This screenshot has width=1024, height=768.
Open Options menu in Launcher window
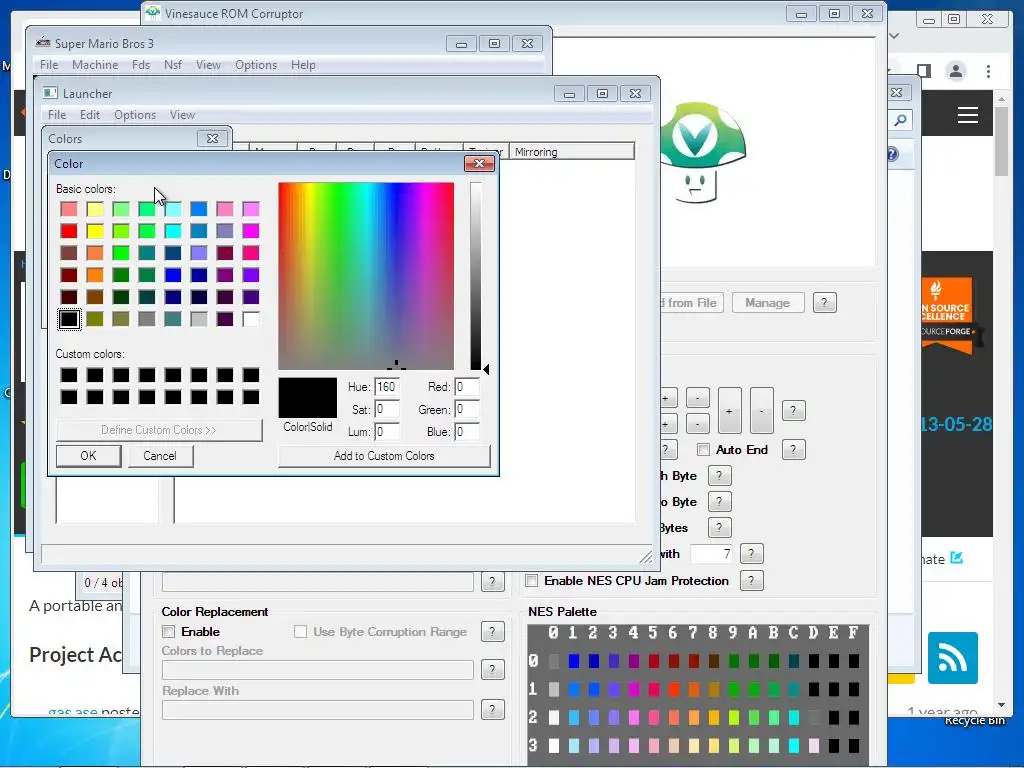(x=135, y=115)
